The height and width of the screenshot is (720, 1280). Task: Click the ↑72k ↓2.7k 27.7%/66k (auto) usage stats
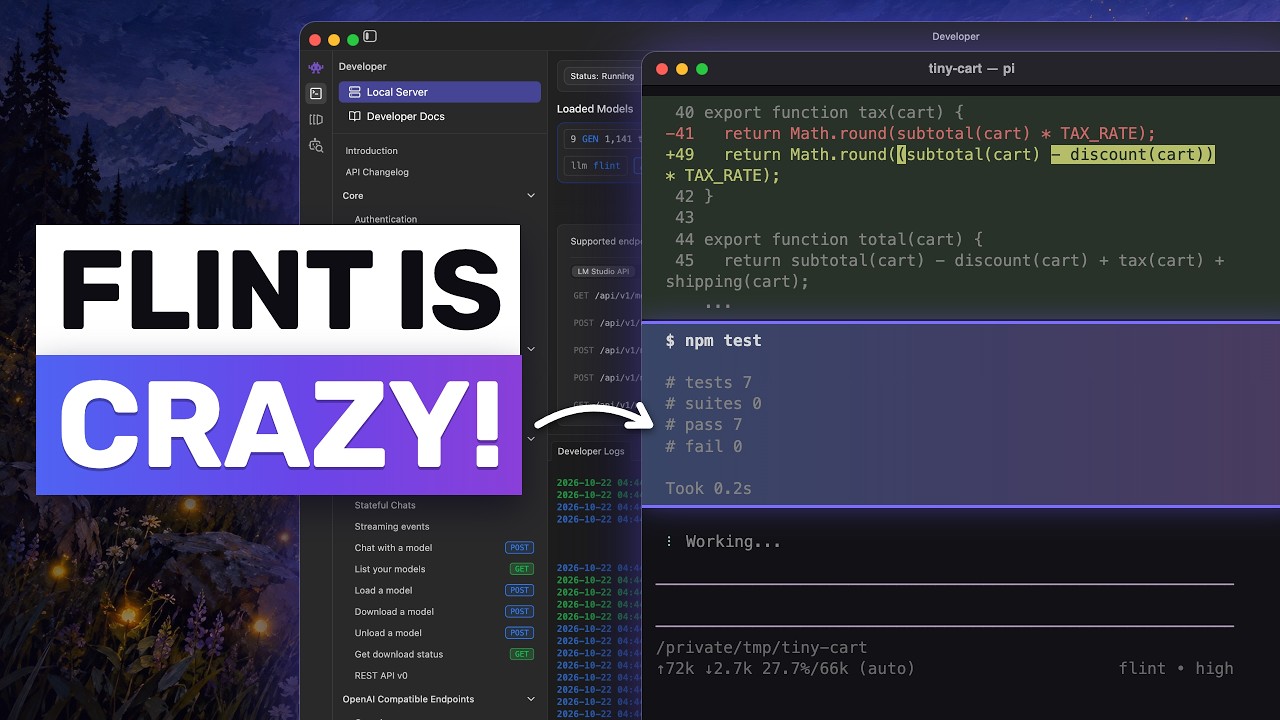pyautogui.click(x=785, y=669)
